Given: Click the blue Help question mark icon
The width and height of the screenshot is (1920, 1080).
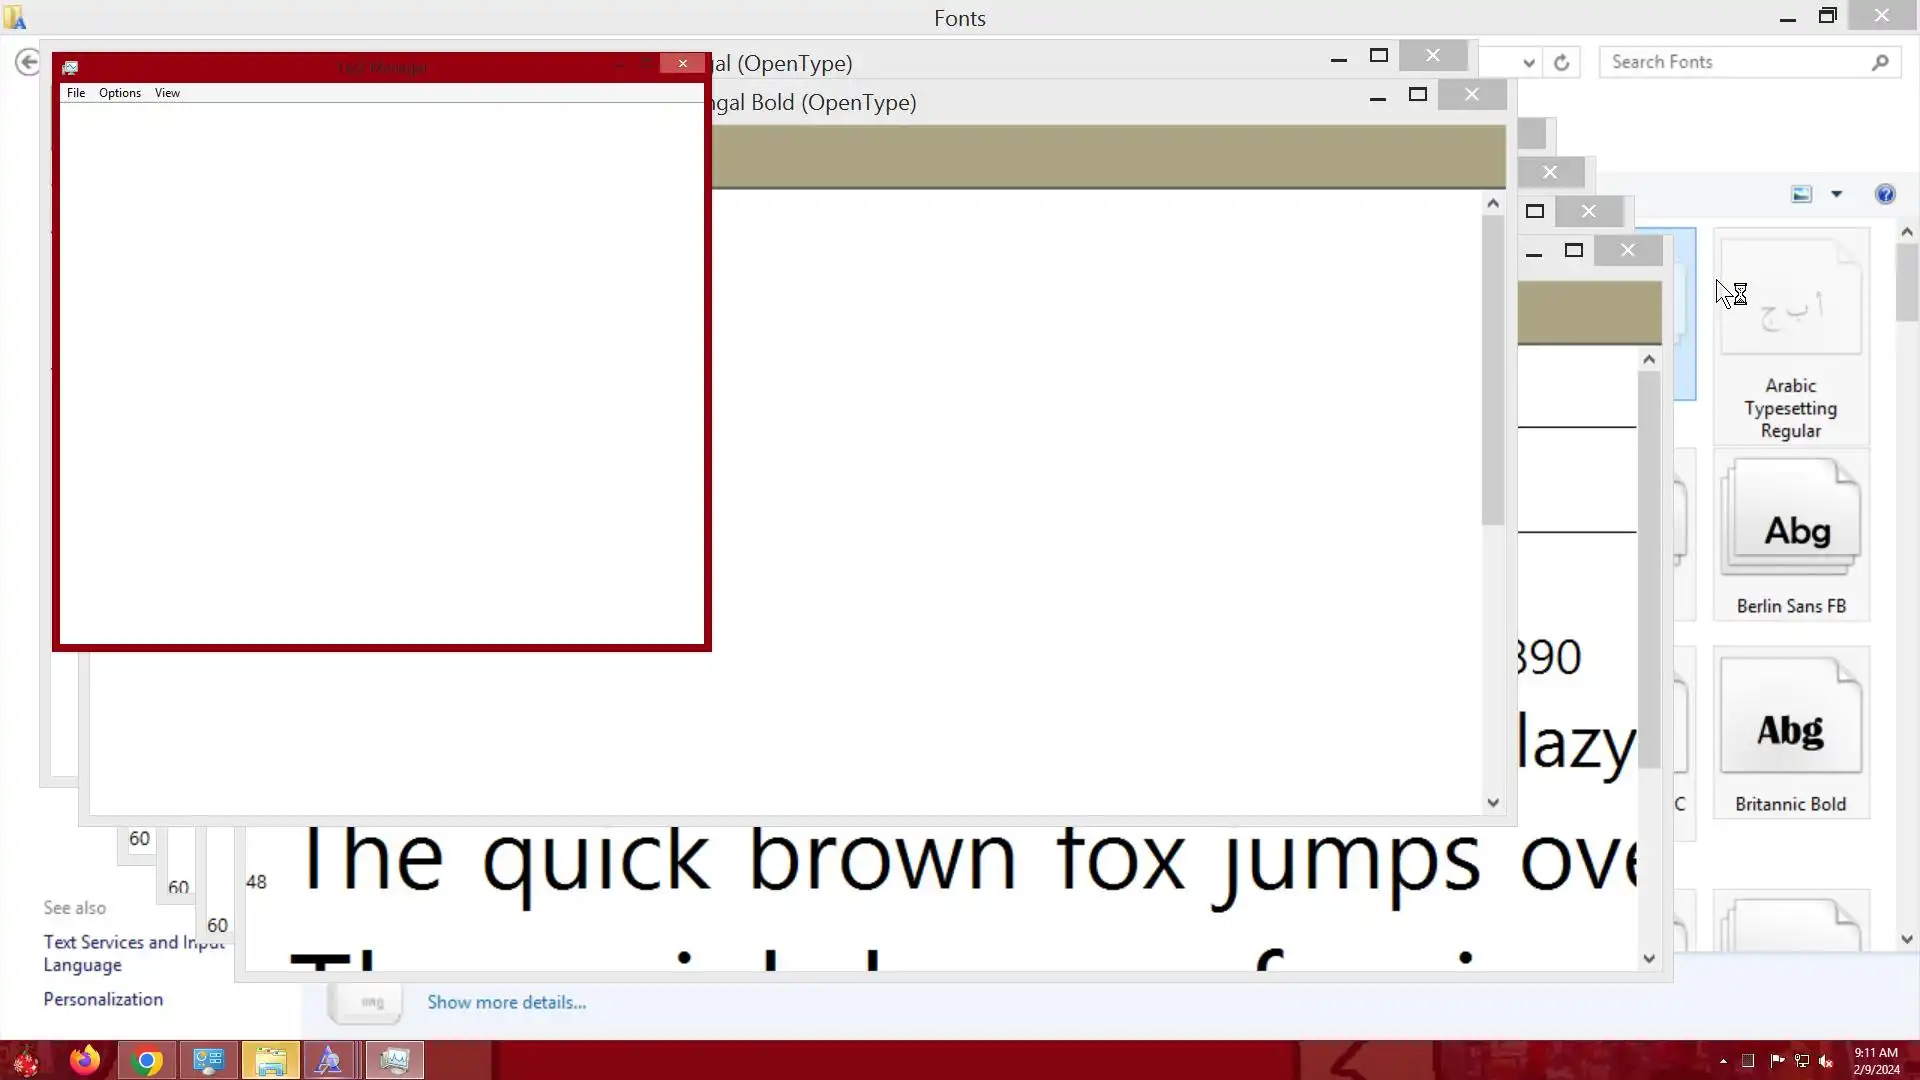Looking at the screenshot, I should [1885, 194].
